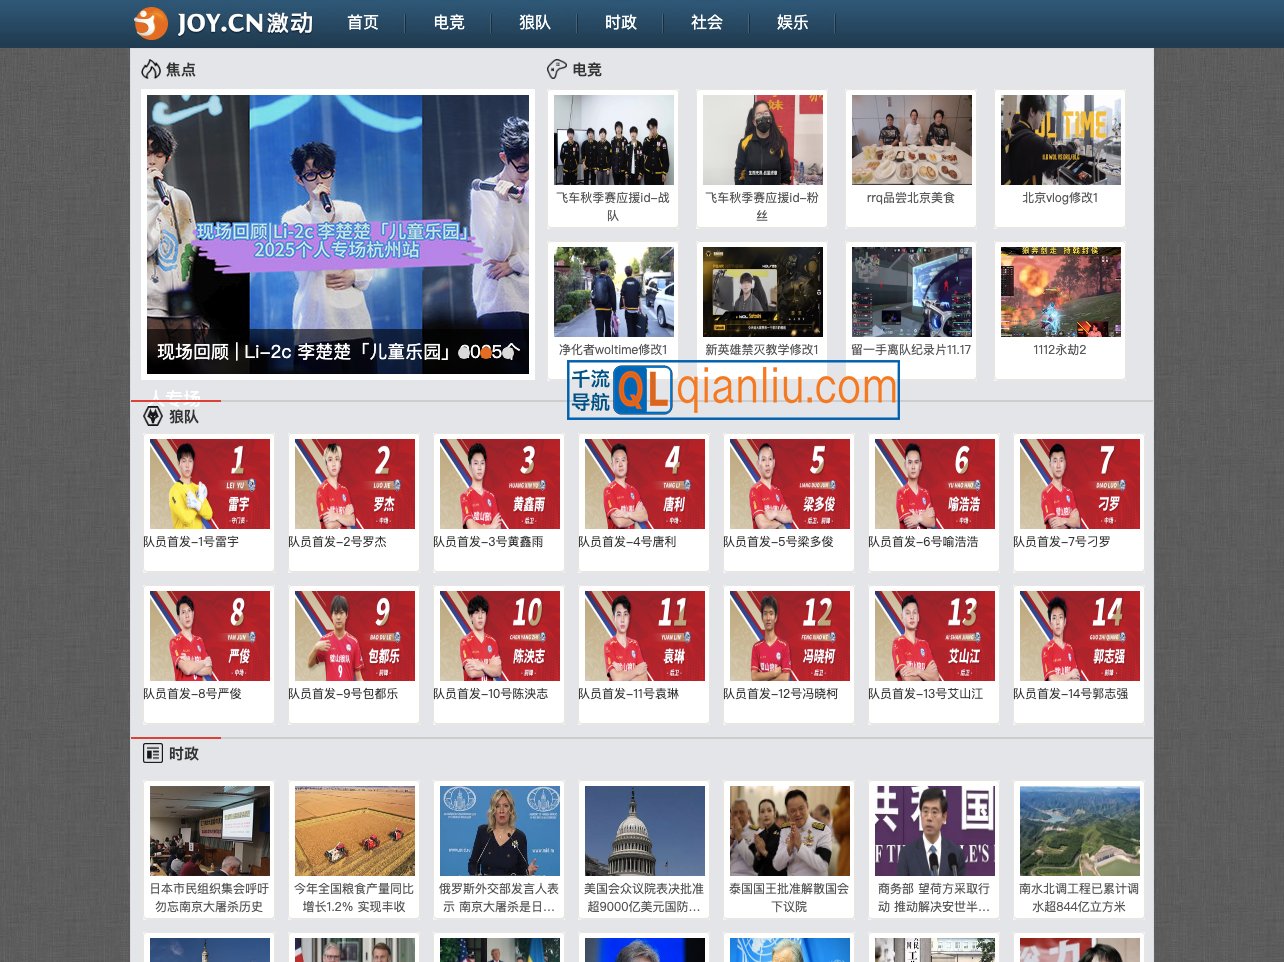Viewport: 1284px width, 962px height.
Task: Open the rrq品尝北京美食 video thumbnail
Action: (911, 140)
